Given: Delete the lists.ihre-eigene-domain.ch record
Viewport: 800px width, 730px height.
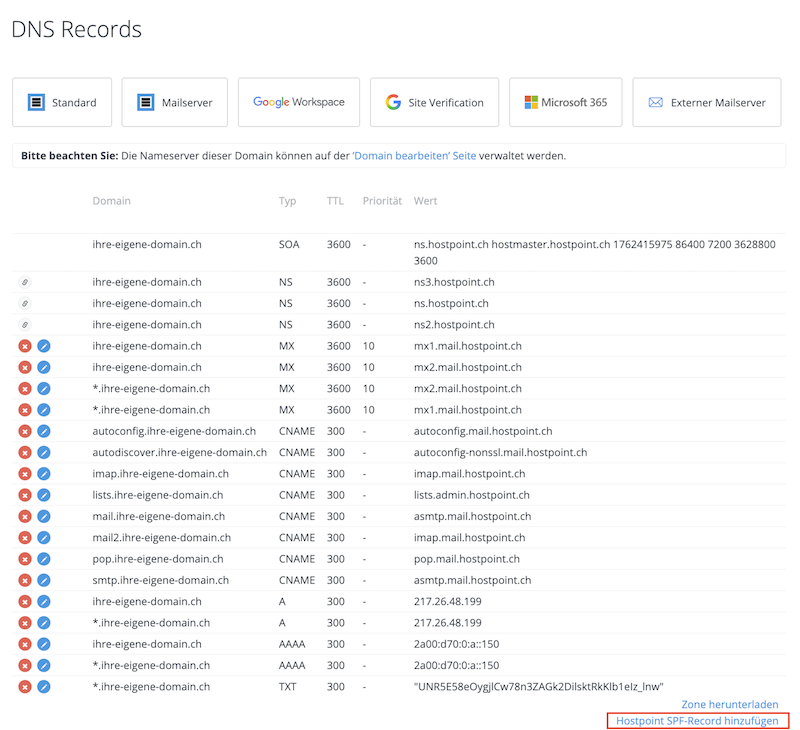Looking at the screenshot, I should click(x=25, y=495).
